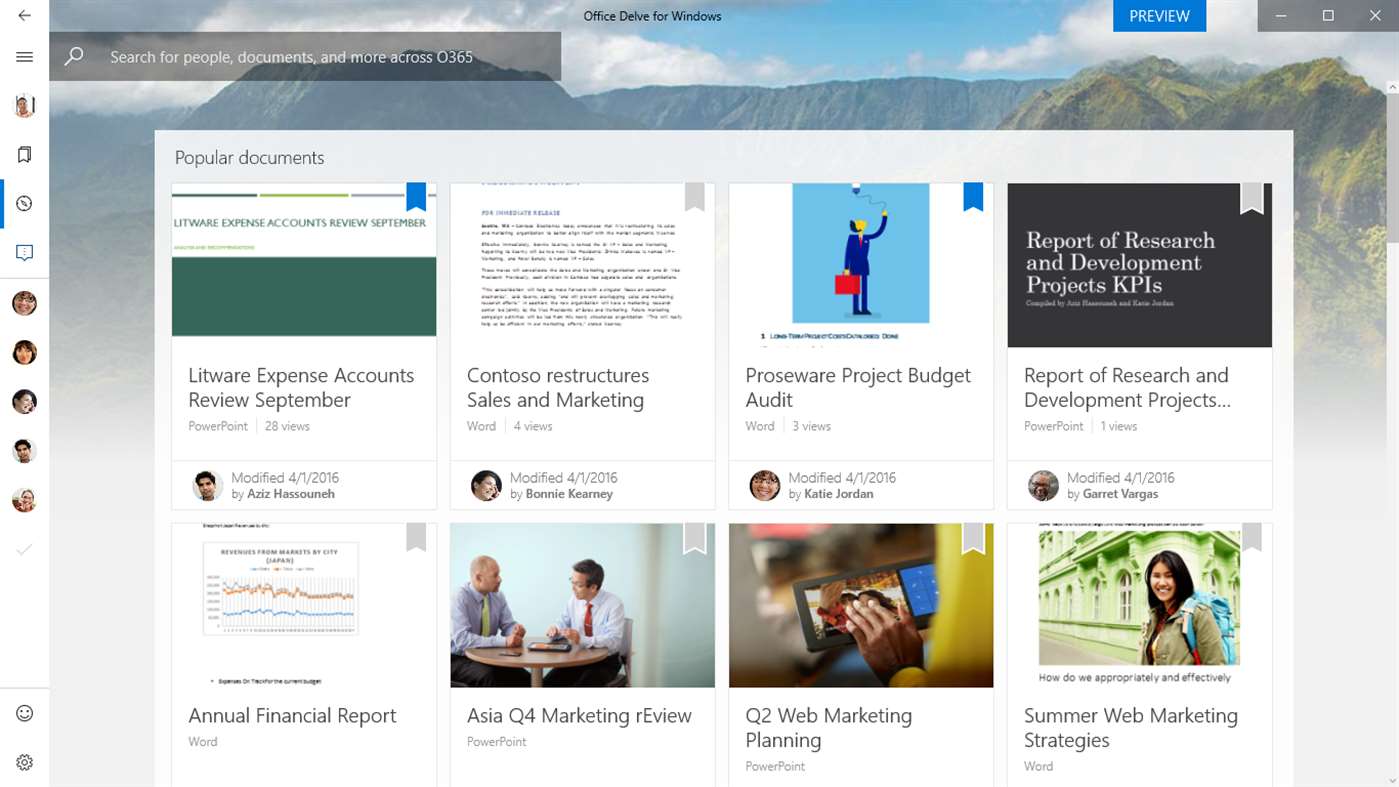
Task: Select fifth colleague avatar in sidebar
Action: tap(24, 500)
